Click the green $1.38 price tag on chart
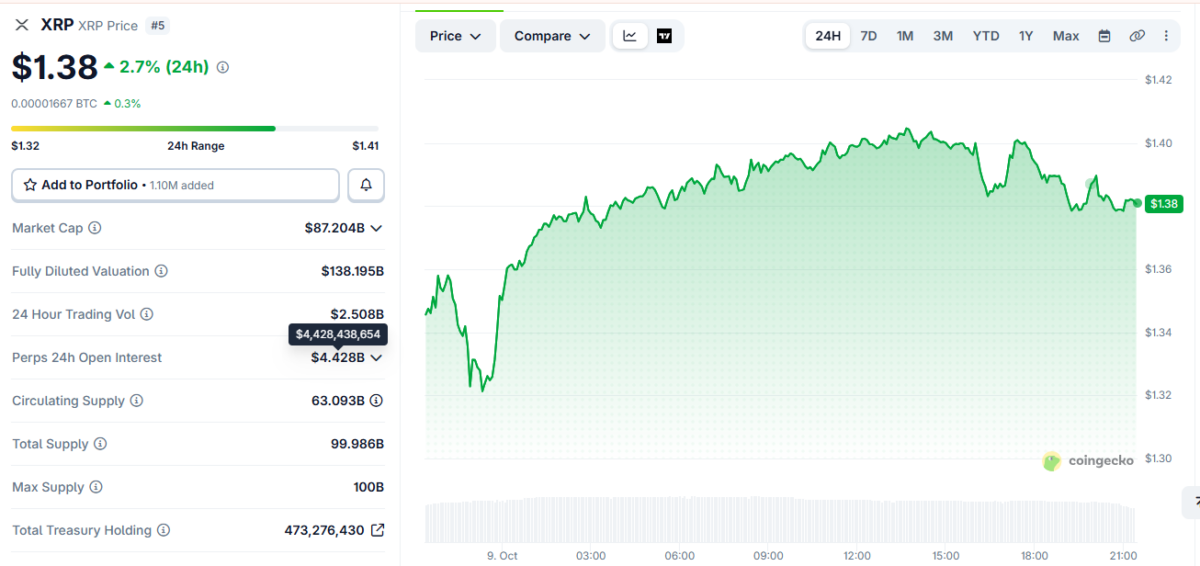 tap(1164, 204)
